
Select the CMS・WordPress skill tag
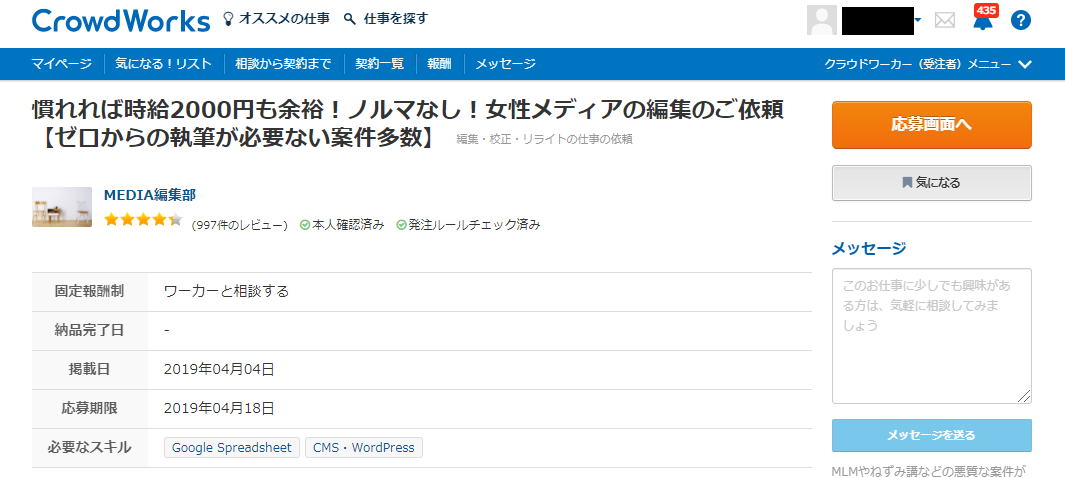(x=363, y=447)
